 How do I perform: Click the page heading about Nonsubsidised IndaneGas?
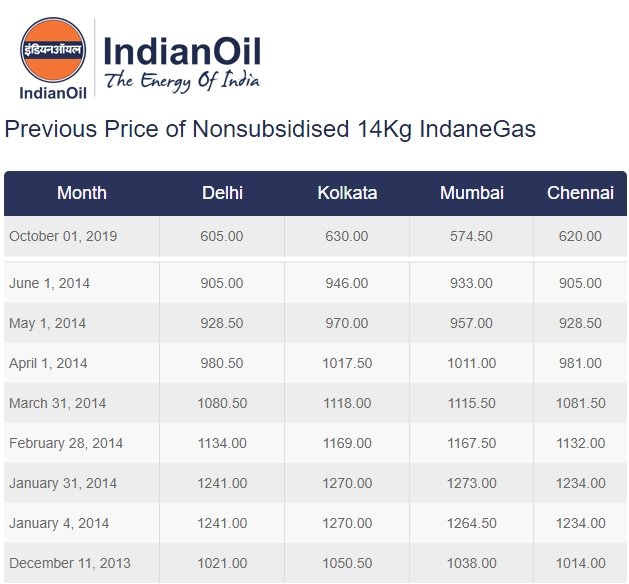point(270,129)
